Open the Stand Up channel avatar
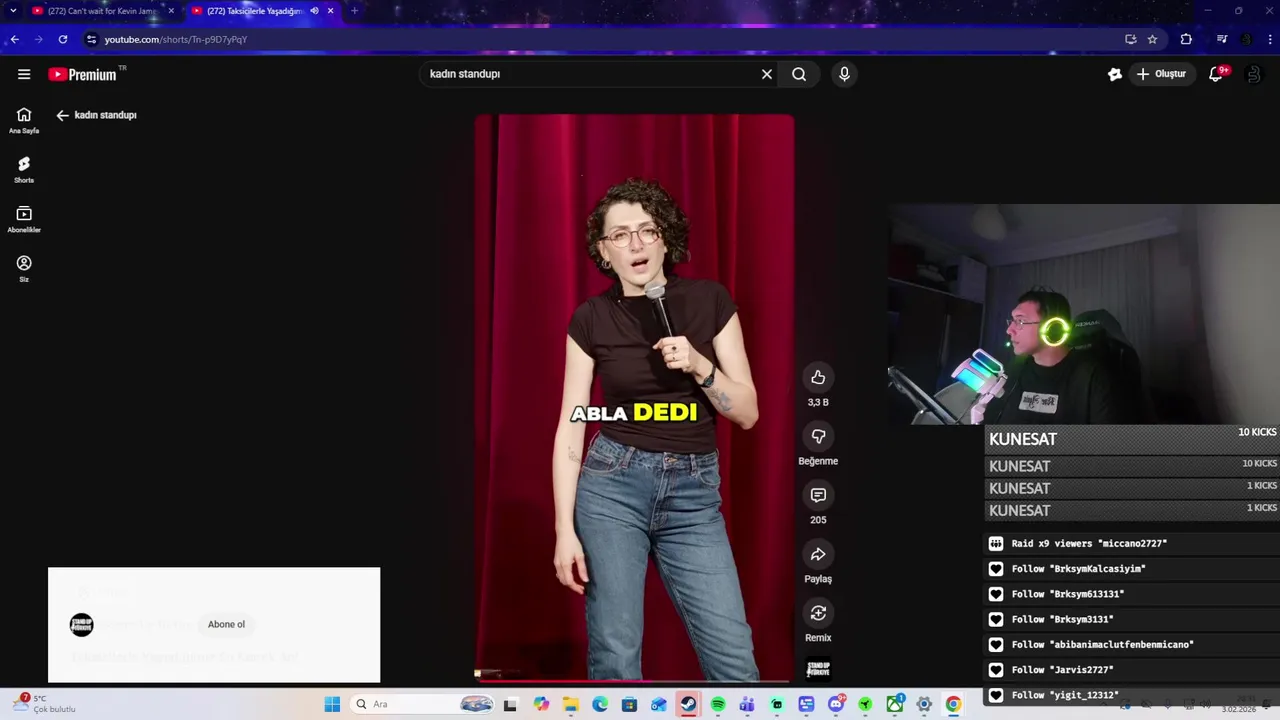 point(82,625)
